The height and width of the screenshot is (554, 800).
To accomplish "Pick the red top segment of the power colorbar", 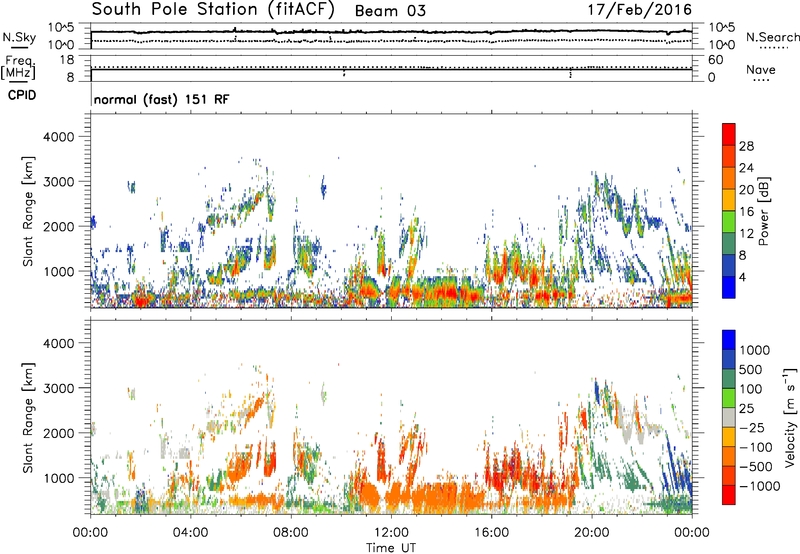I will (x=729, y=134).
